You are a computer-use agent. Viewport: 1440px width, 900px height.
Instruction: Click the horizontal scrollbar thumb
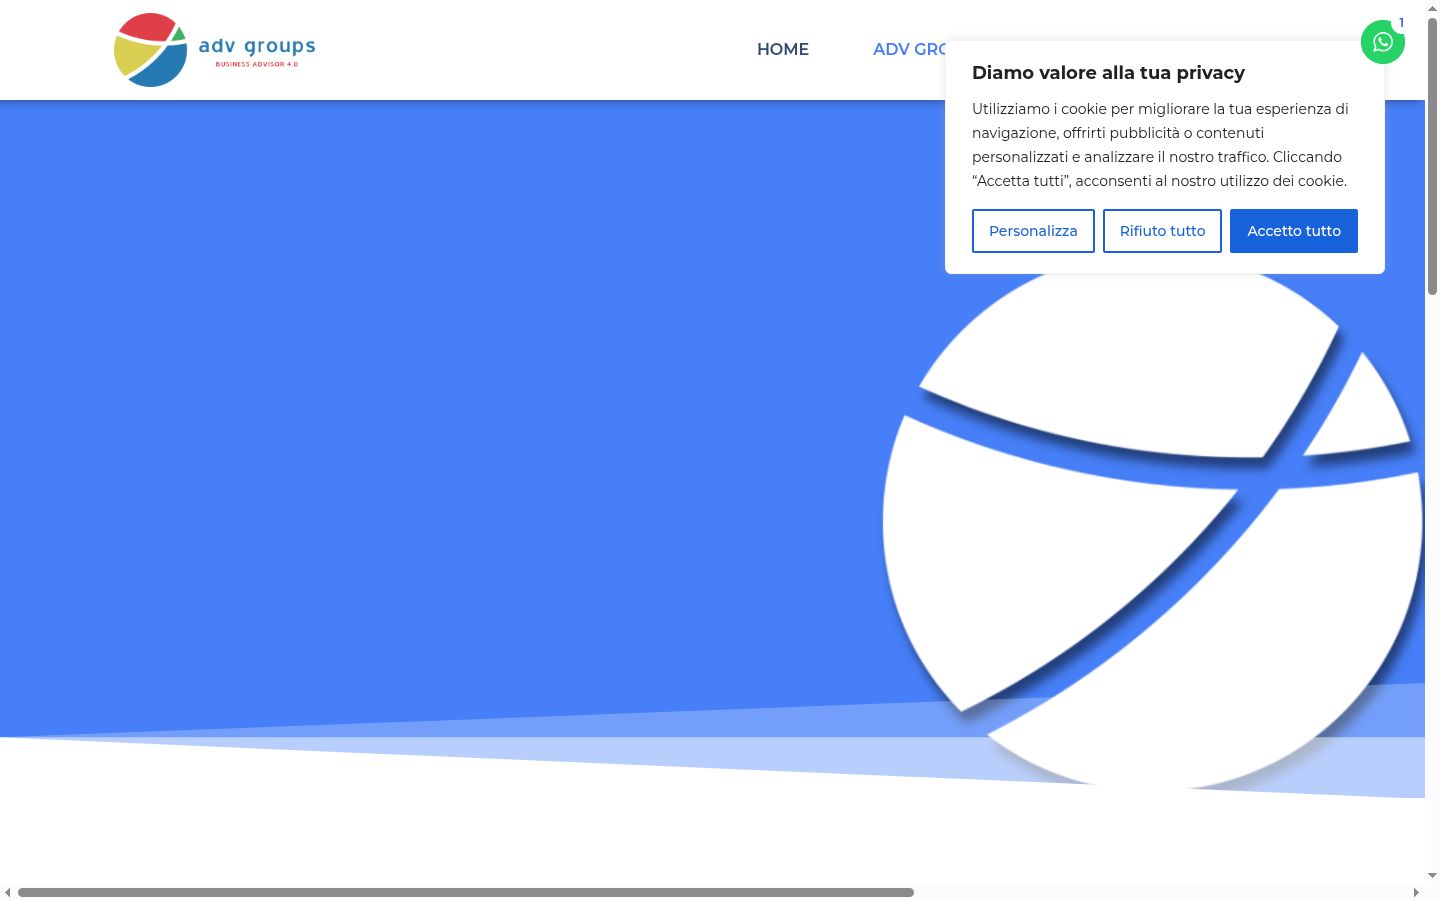(466, 892)
